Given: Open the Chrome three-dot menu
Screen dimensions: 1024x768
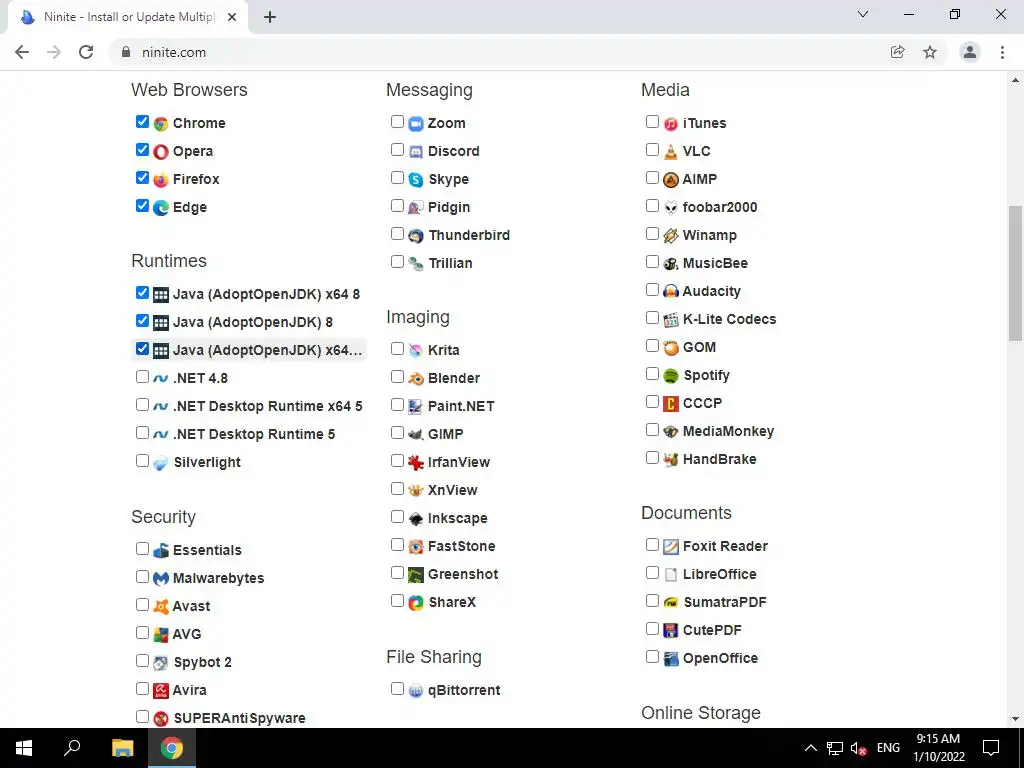Looking at the screenshot, I should click(1002, 52).
